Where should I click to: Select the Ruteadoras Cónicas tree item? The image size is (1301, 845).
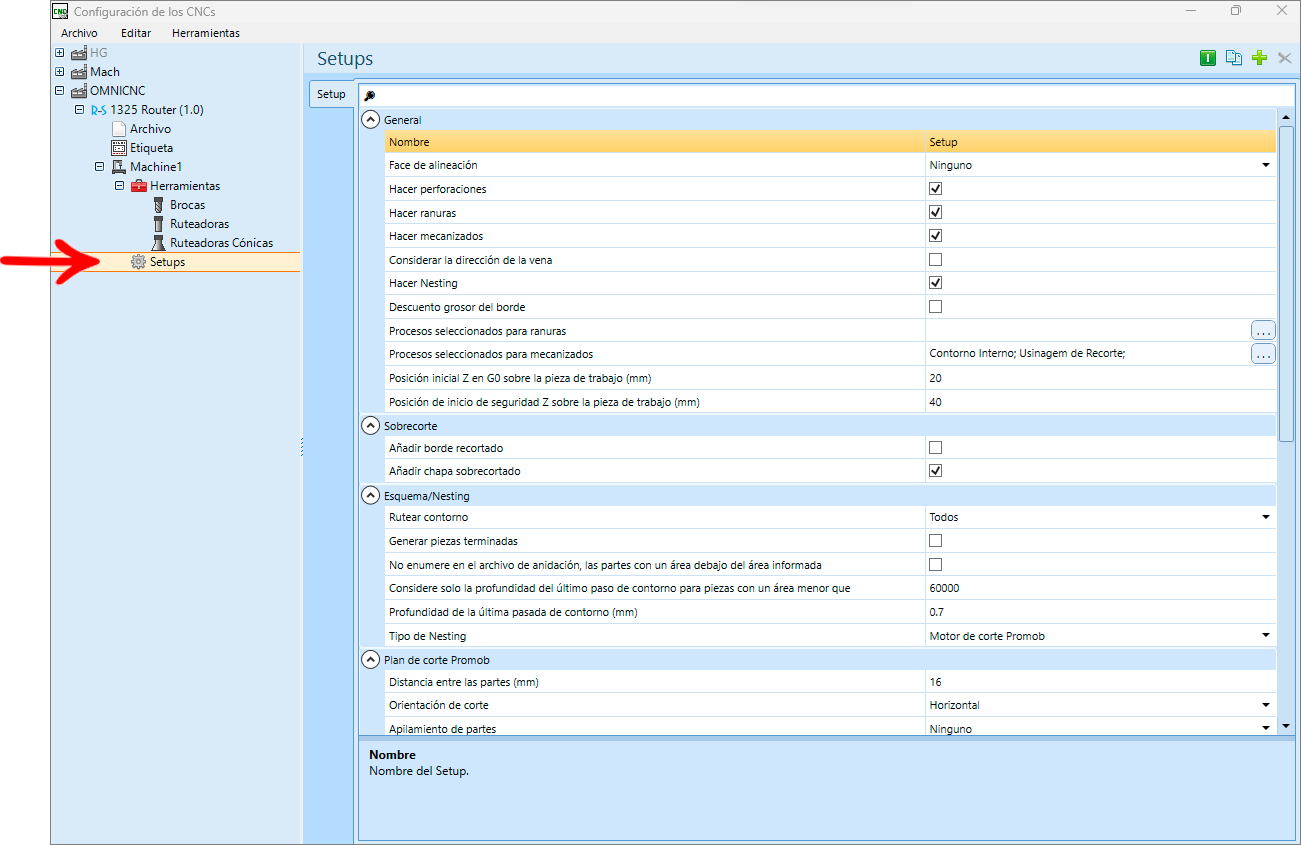(221, 243)
